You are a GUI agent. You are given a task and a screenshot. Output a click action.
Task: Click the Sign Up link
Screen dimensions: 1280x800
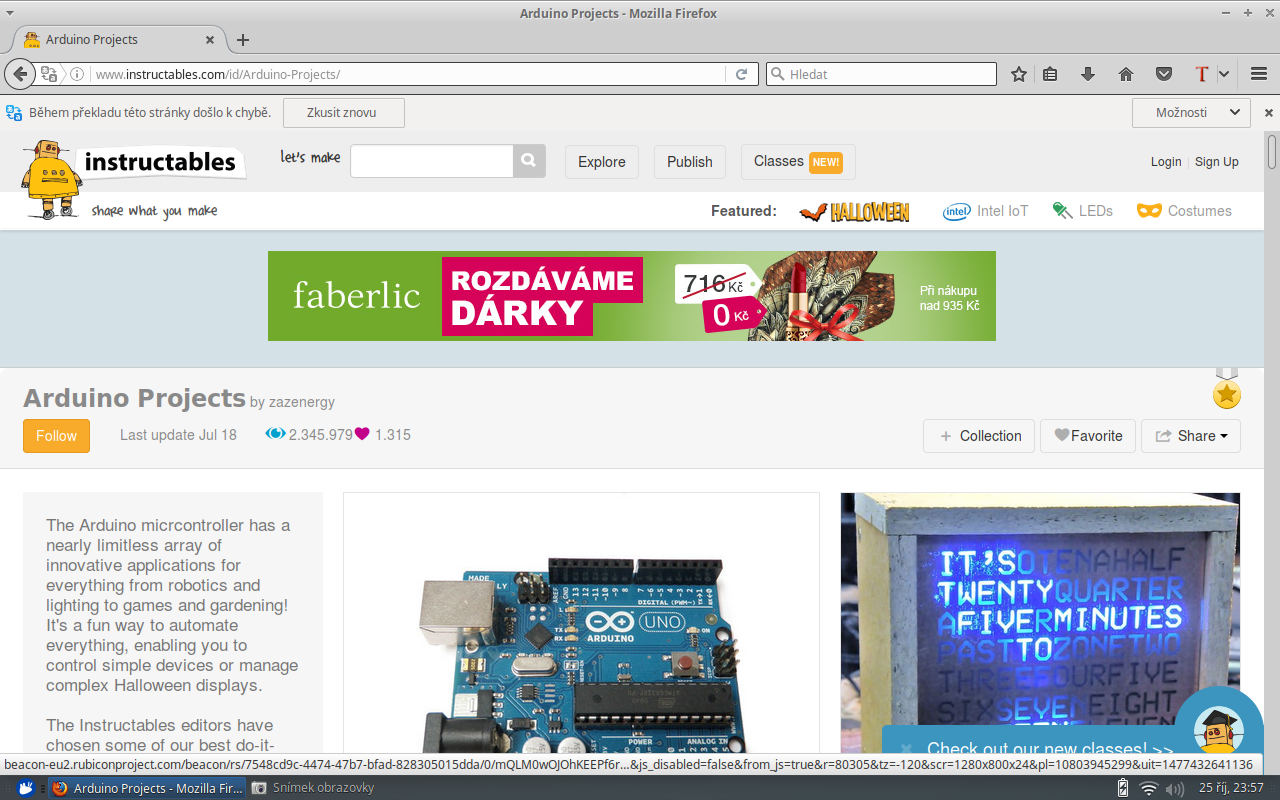[1217, 162]
